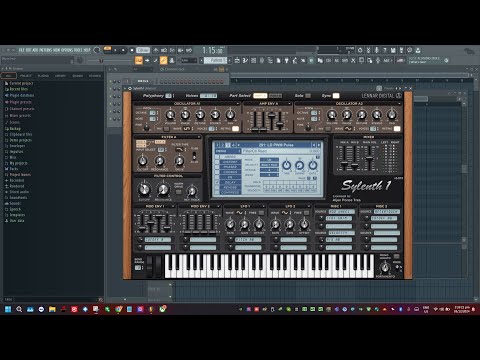
Task: Select the Chorus effect tab
Action: [230, 172]
